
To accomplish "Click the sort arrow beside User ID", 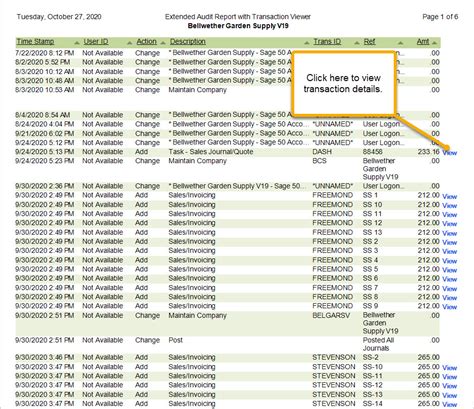I will [130, 43].
